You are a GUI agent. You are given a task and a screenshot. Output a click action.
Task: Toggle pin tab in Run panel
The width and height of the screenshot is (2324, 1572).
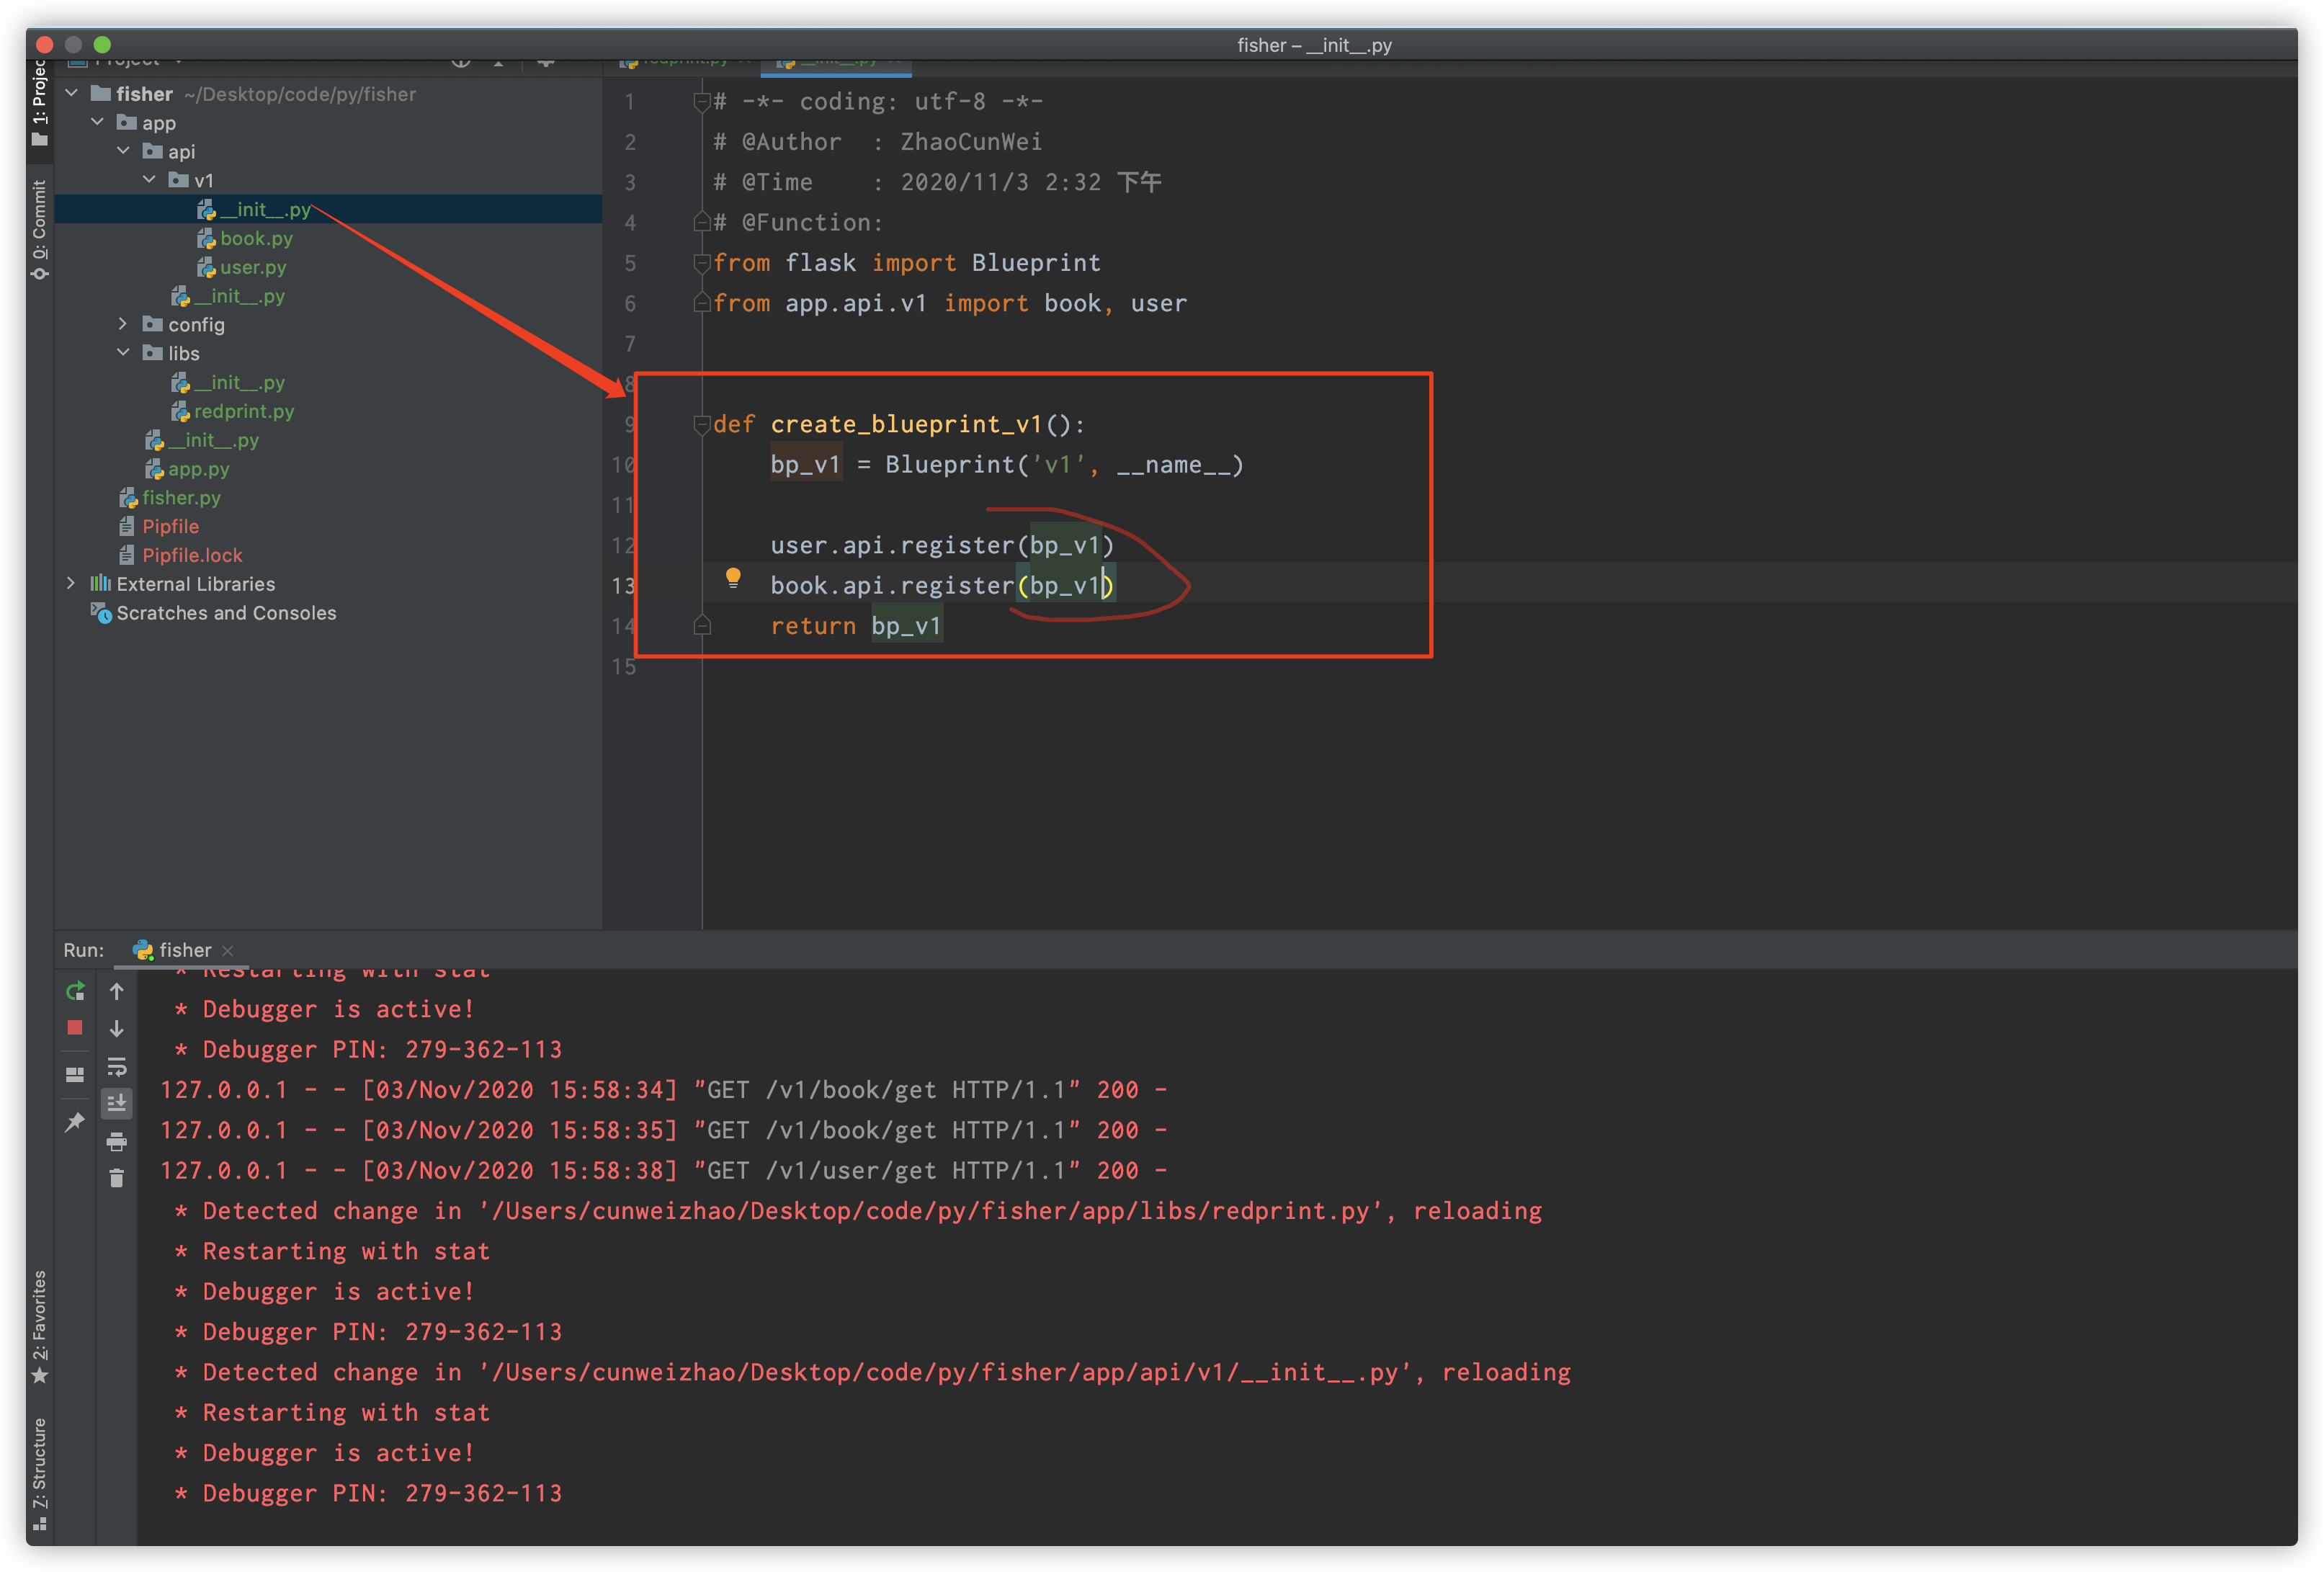coord(75,1122)
